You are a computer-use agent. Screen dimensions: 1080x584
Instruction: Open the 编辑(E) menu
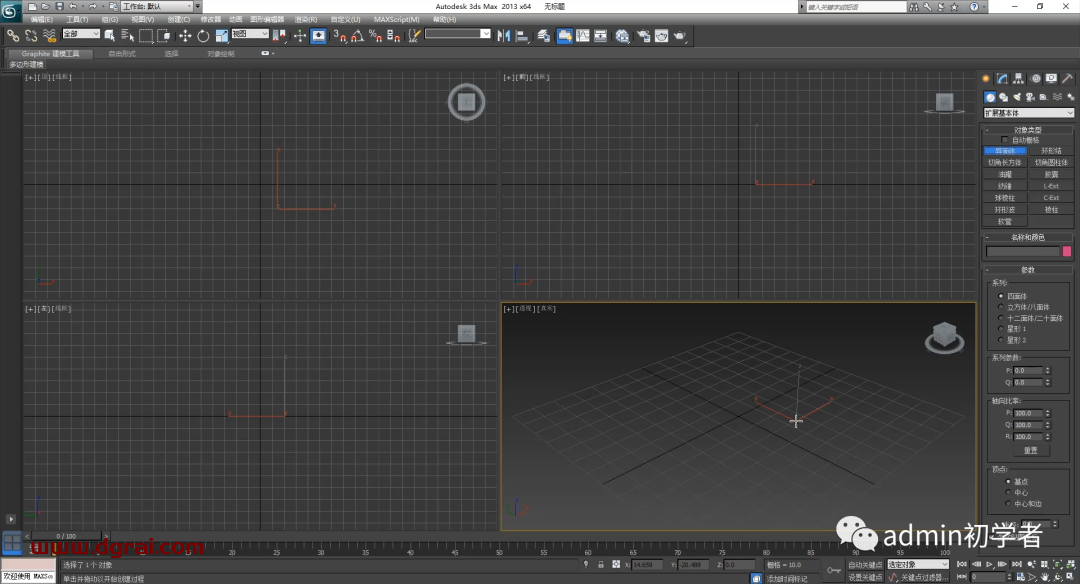[x=42, y=19]
